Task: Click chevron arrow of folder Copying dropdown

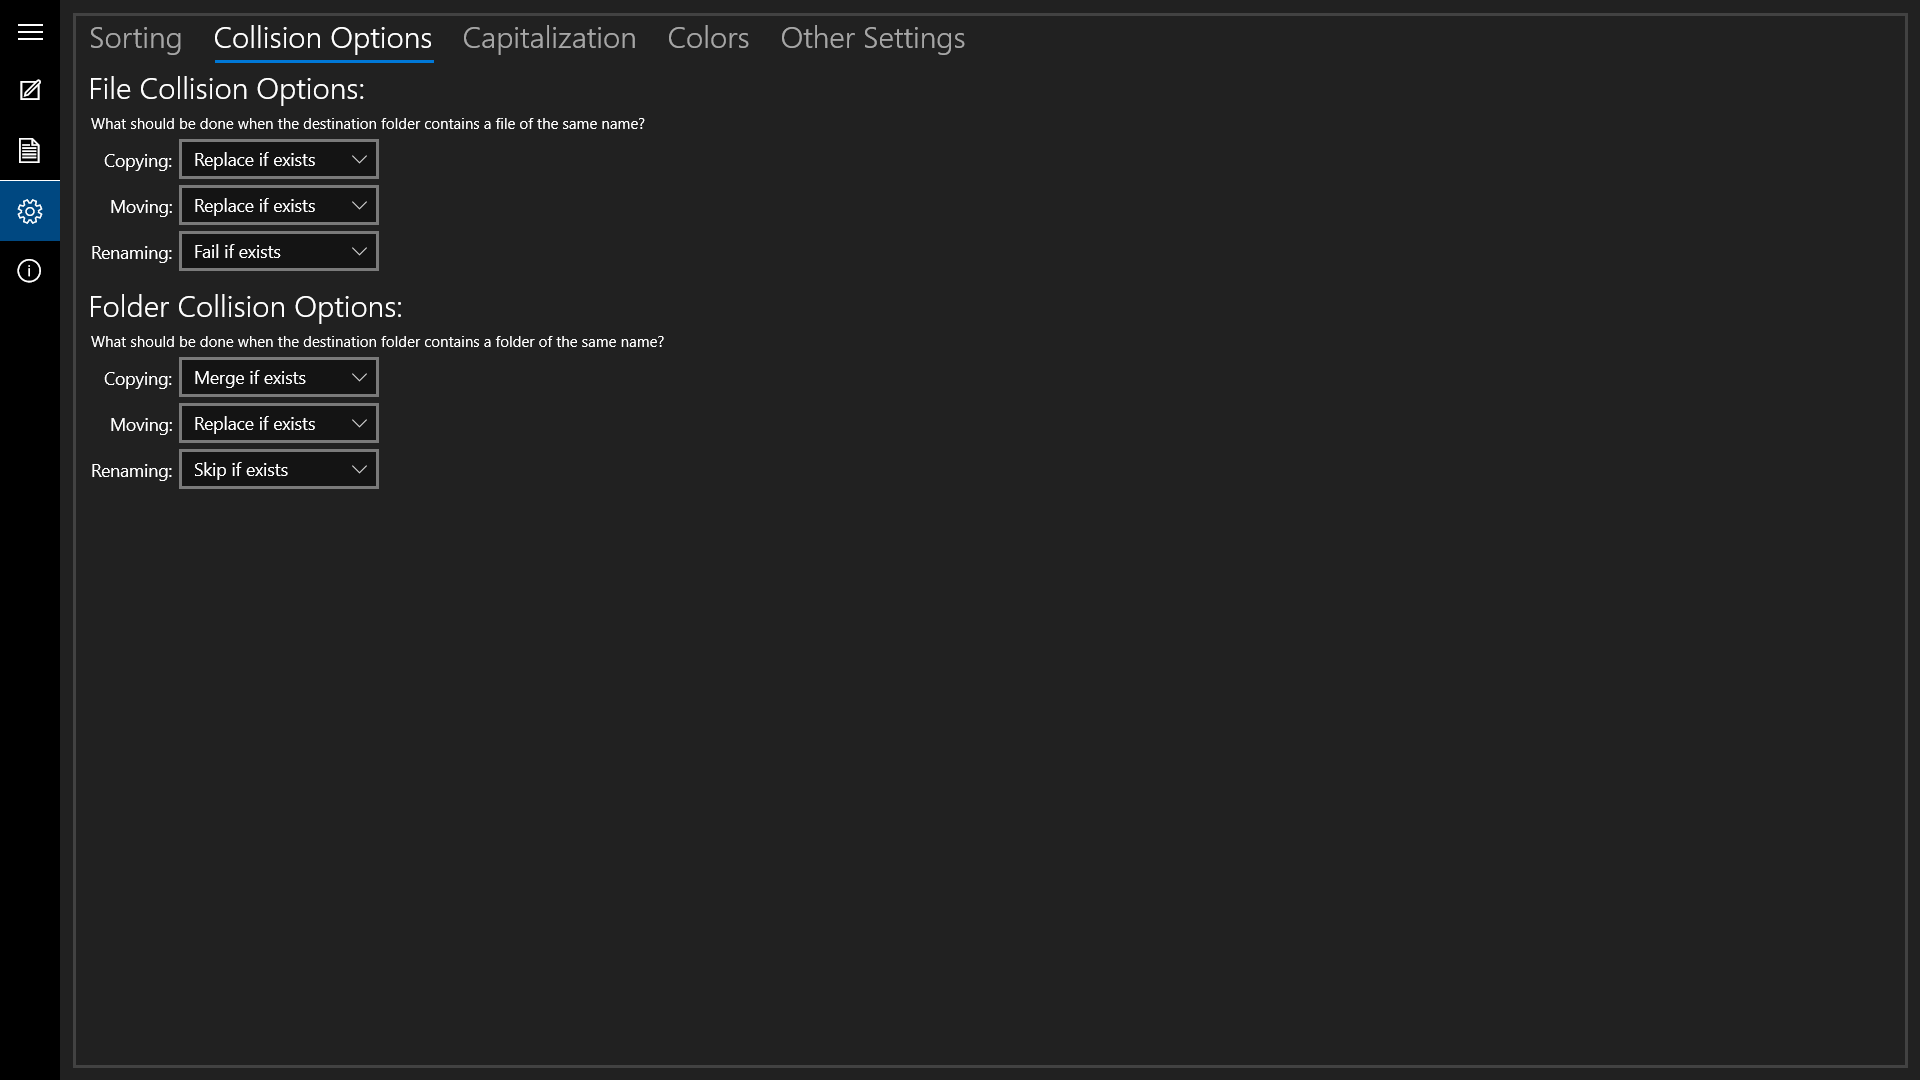Action: click(359, 378)
